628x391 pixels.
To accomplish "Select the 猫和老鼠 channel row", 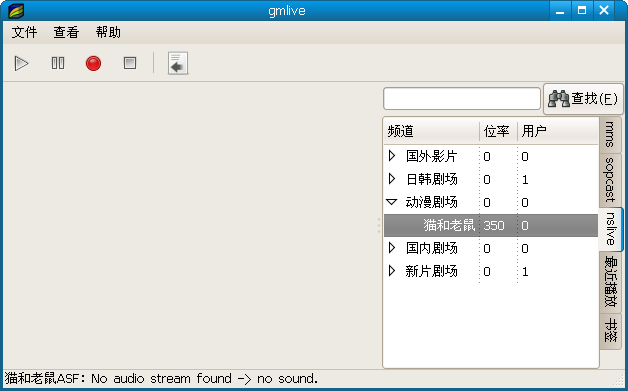I will coord(491,225).
